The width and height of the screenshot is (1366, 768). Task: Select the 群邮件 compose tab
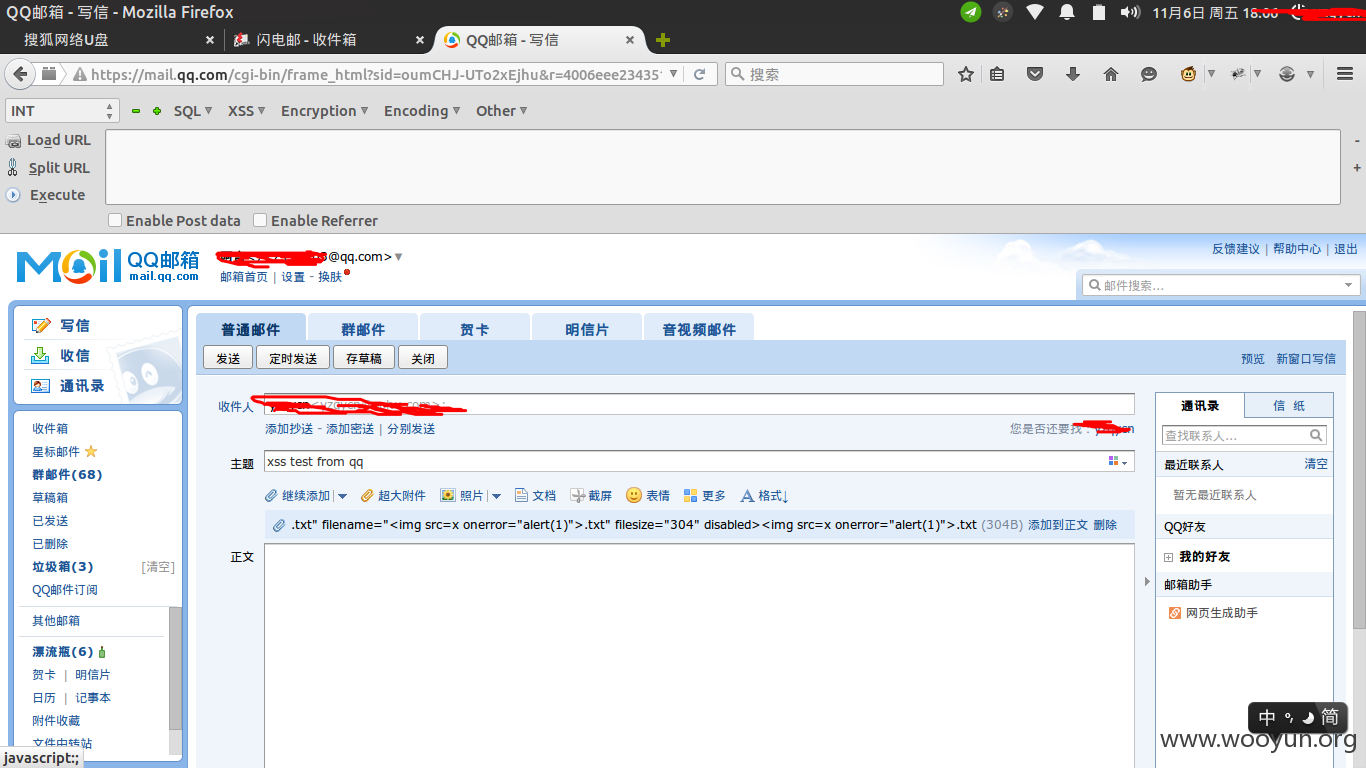pyautogui.click(x=362, y=329)
